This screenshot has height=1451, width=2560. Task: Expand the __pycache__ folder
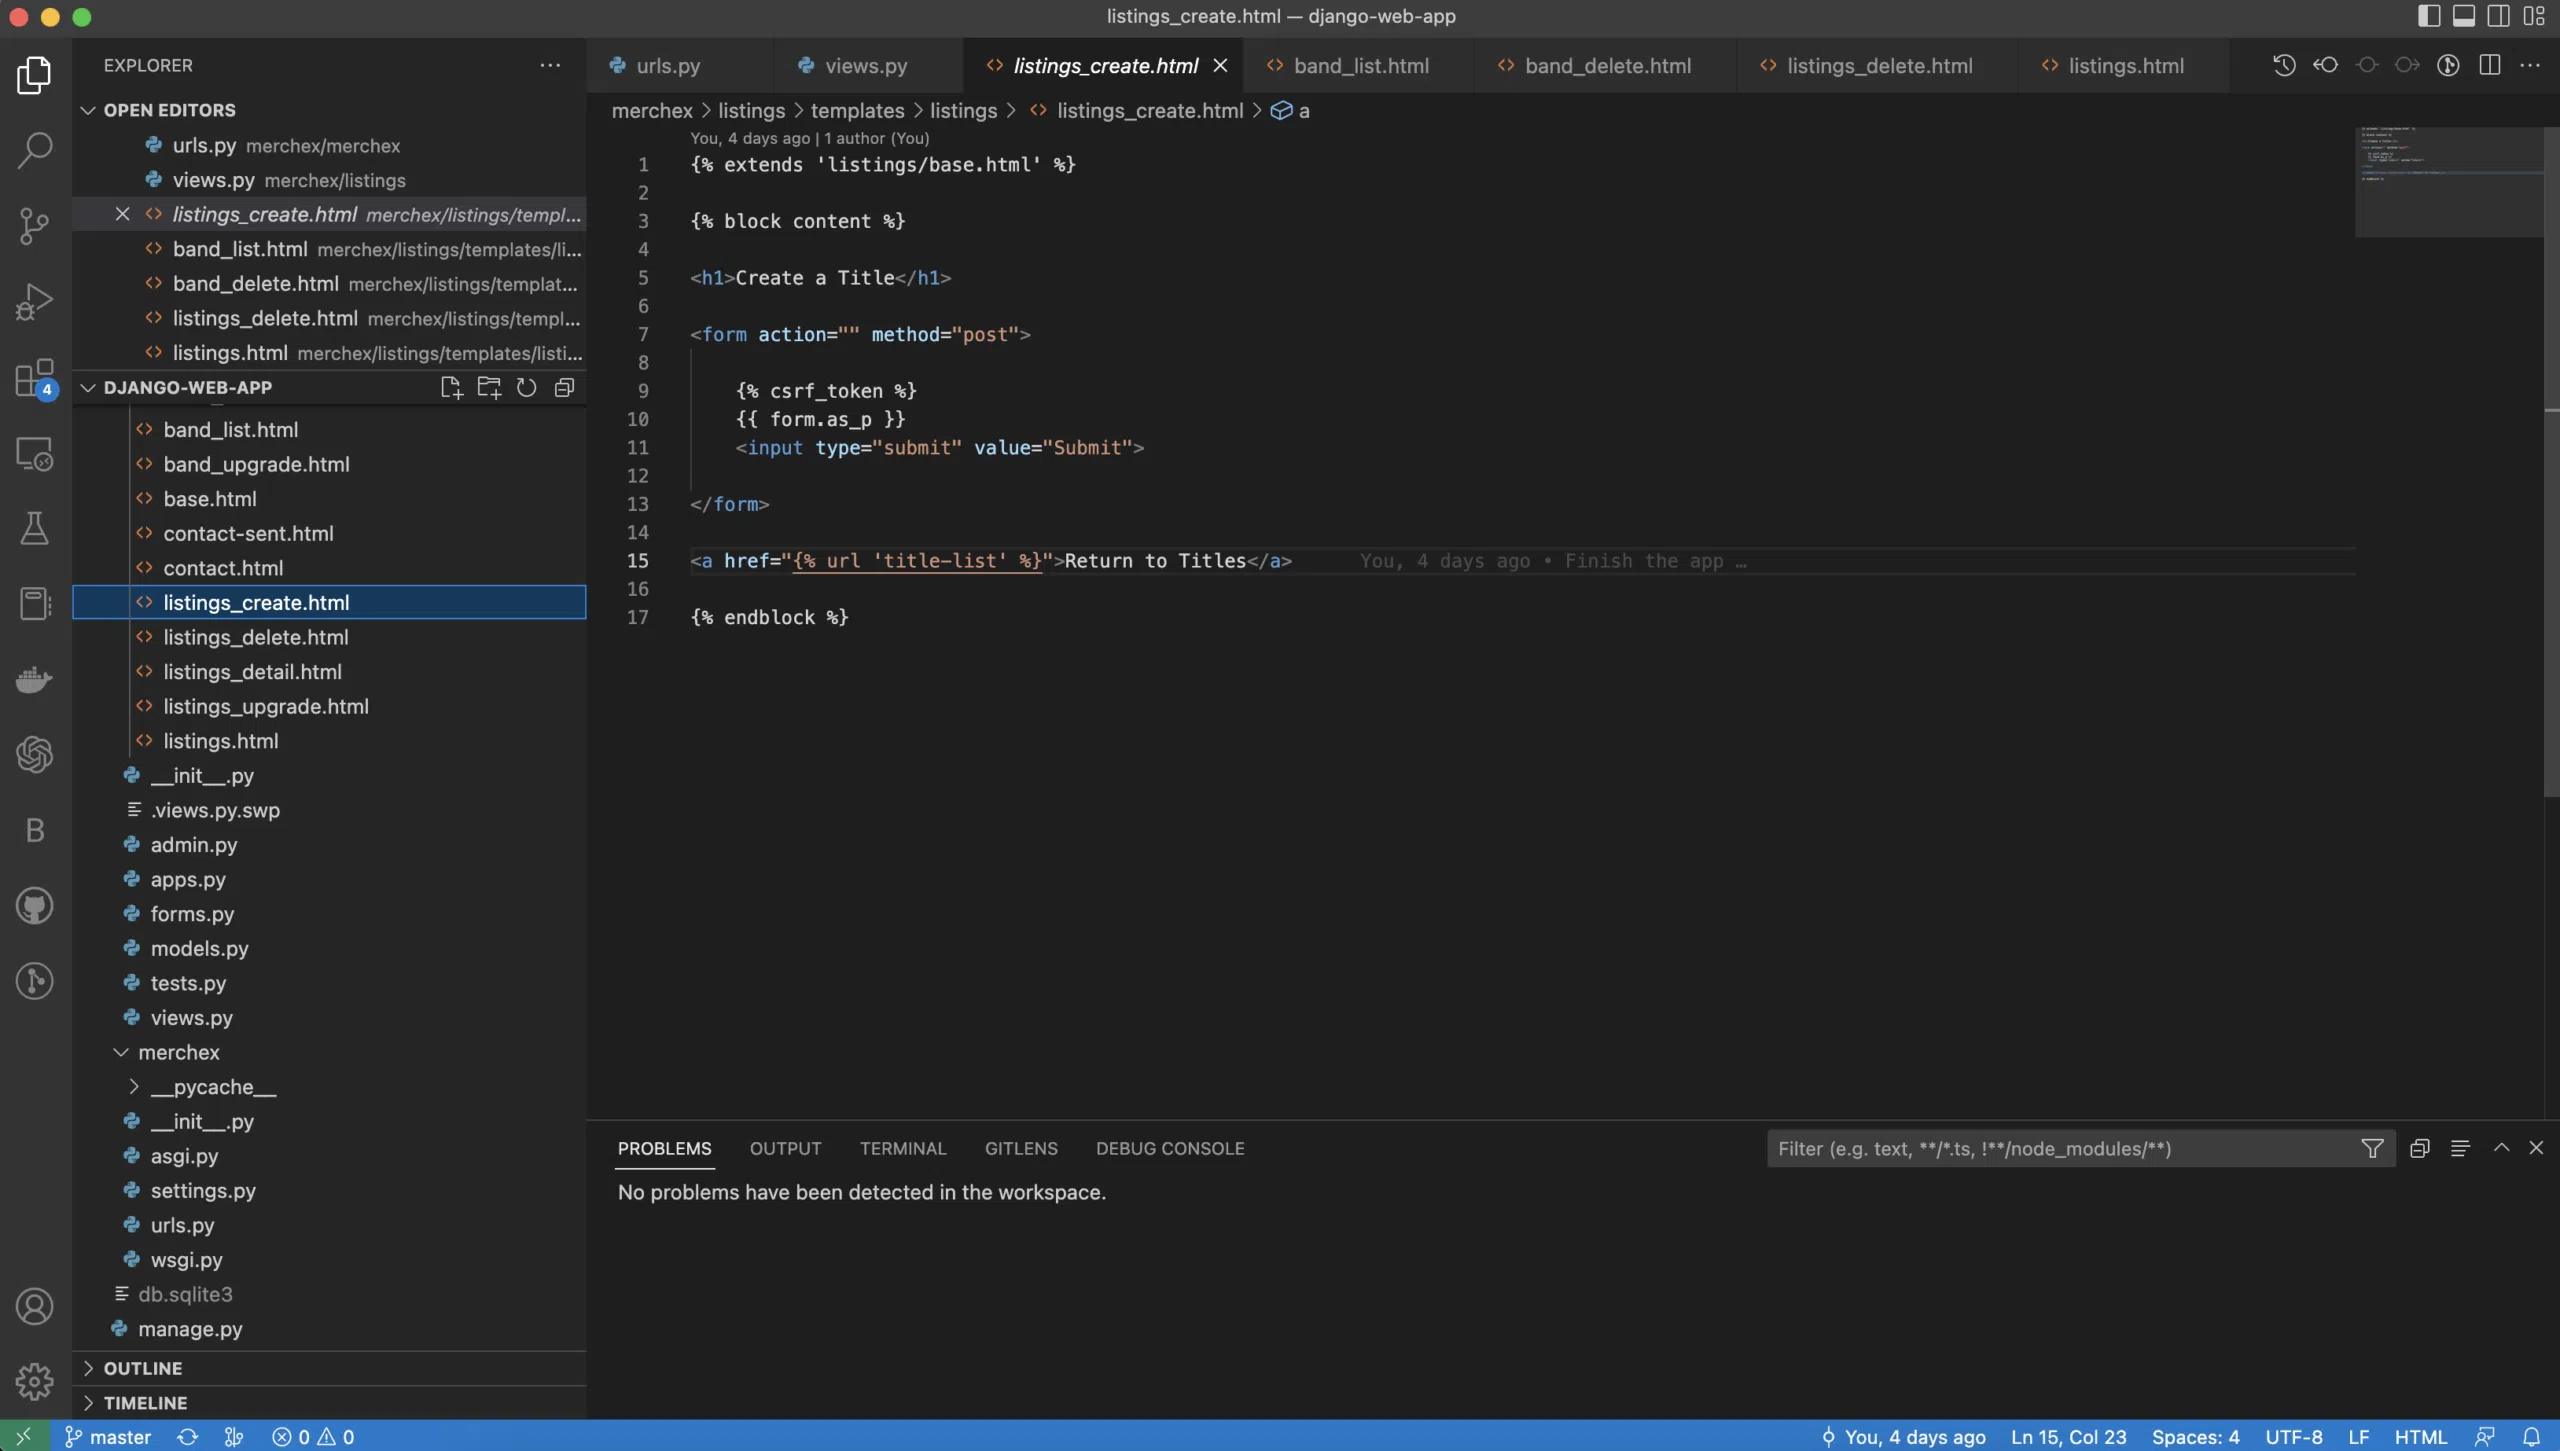(329, 1088)
